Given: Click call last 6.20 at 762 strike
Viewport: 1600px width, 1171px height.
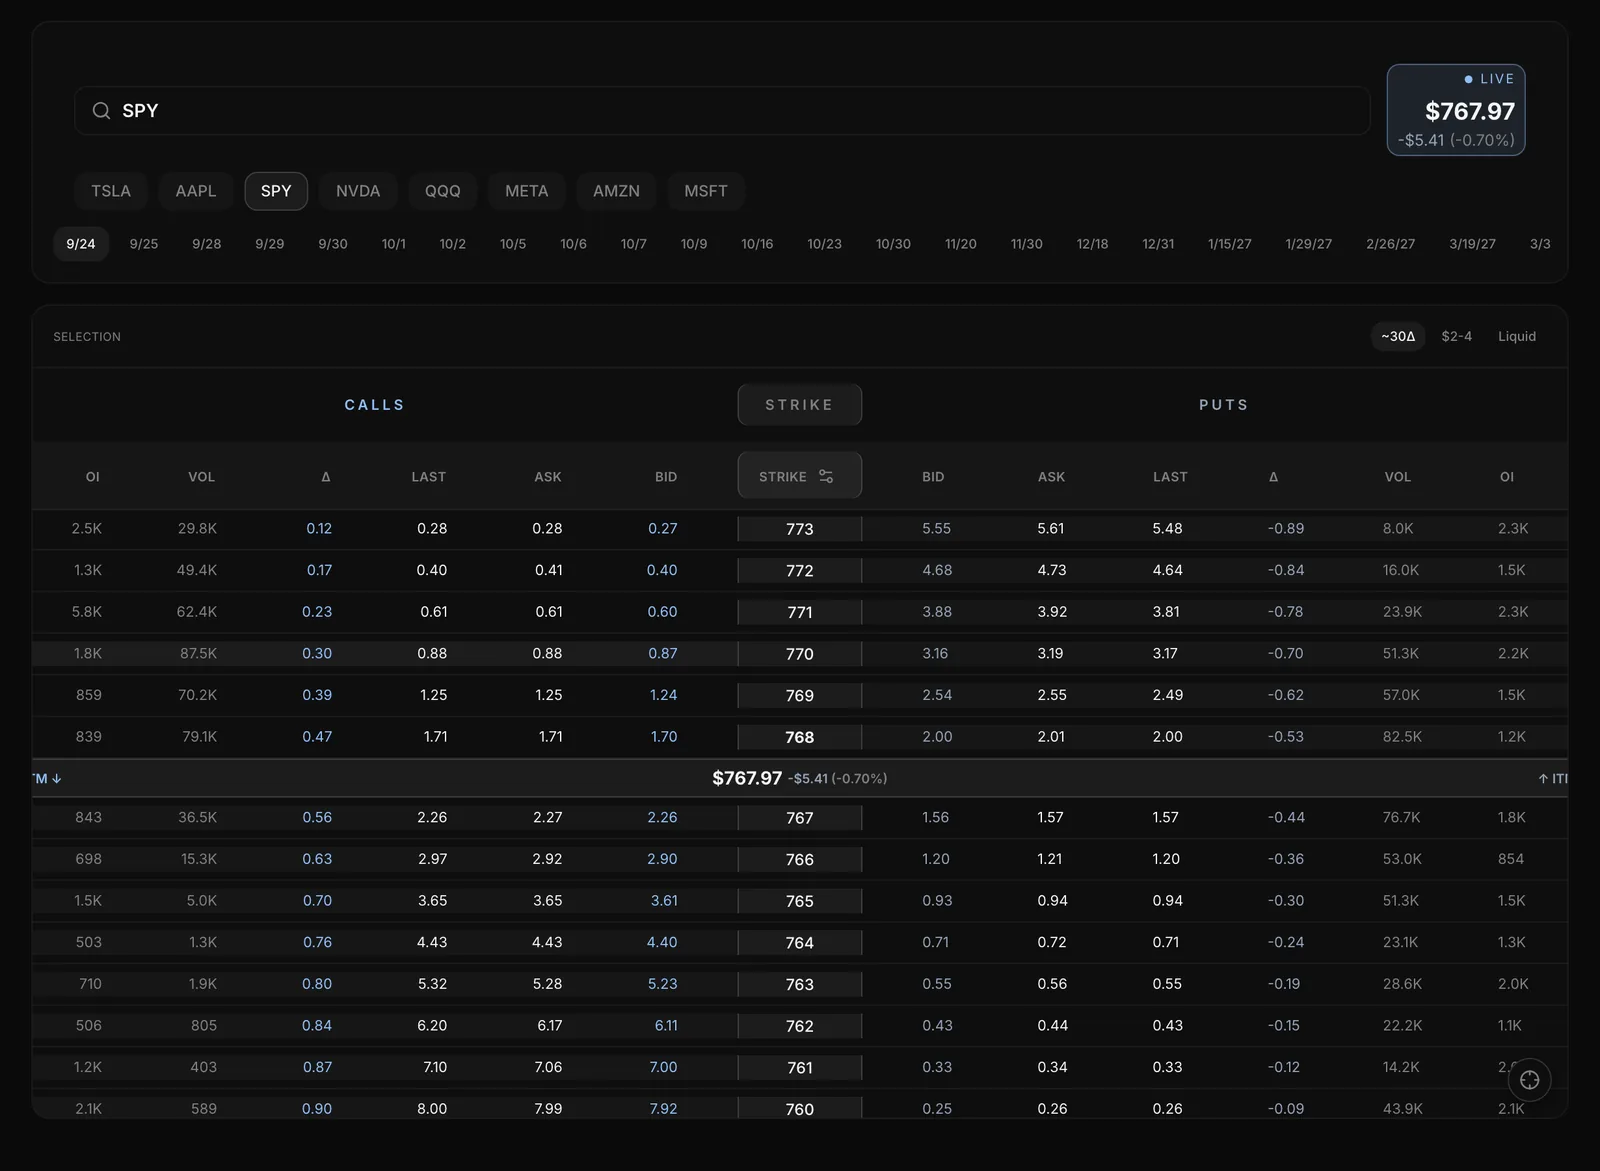Looking at the screenshot, I should pyautogui.click(x=432, y=1026).
